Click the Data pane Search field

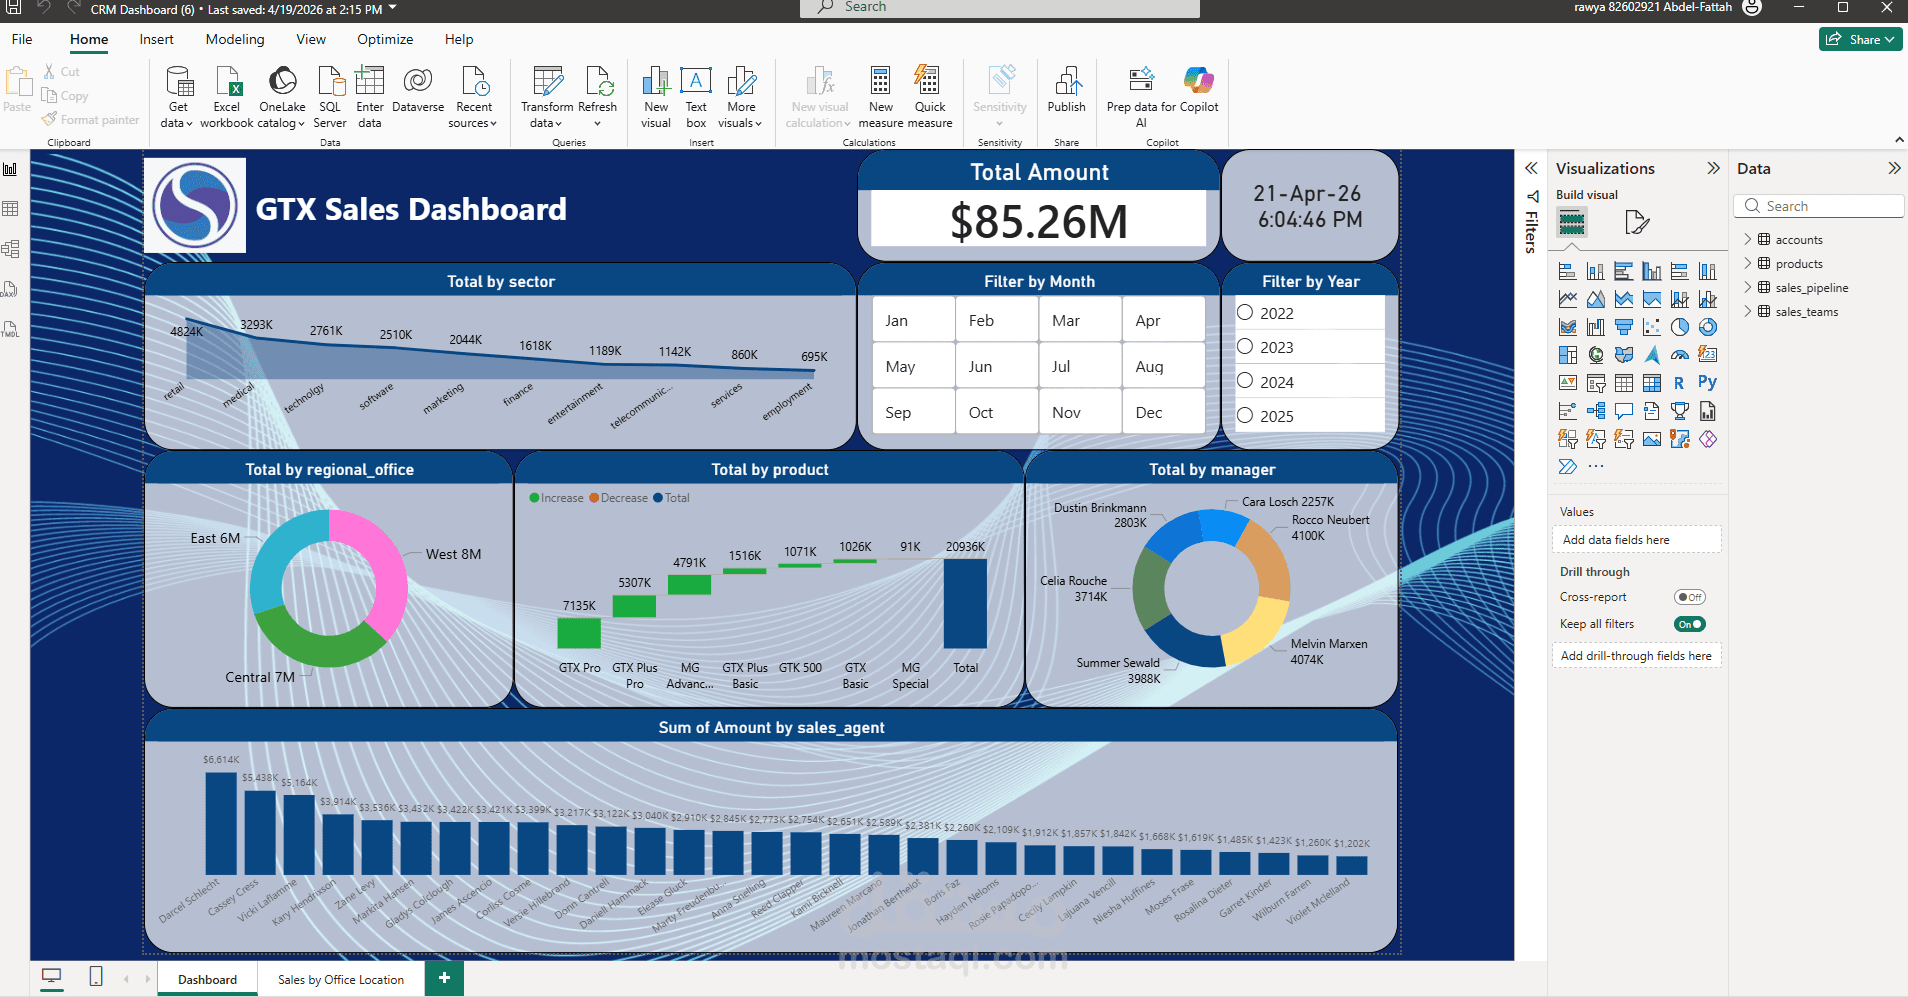click(x=1819, y=206)
